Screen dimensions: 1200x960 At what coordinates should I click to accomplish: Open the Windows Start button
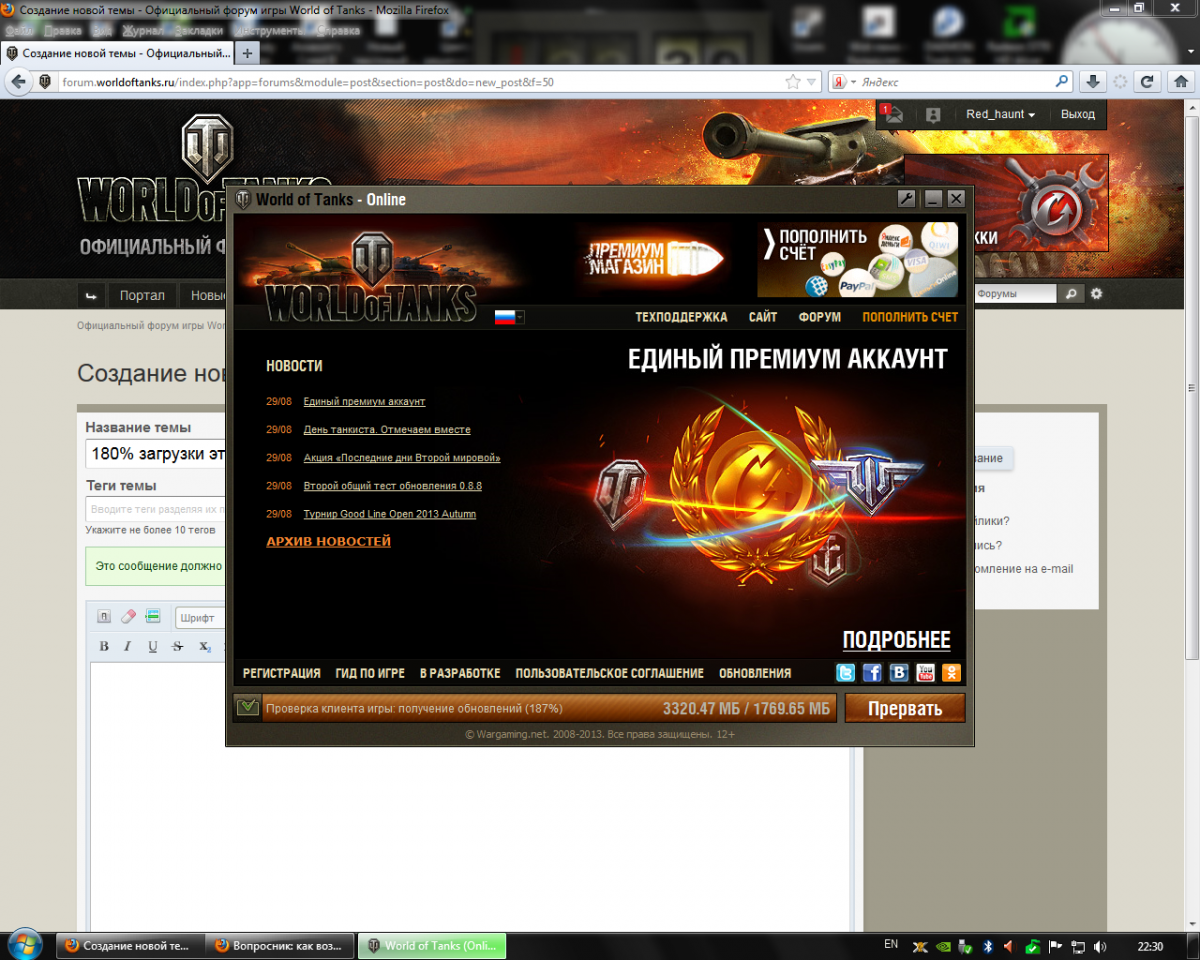(x=23, y=945)
